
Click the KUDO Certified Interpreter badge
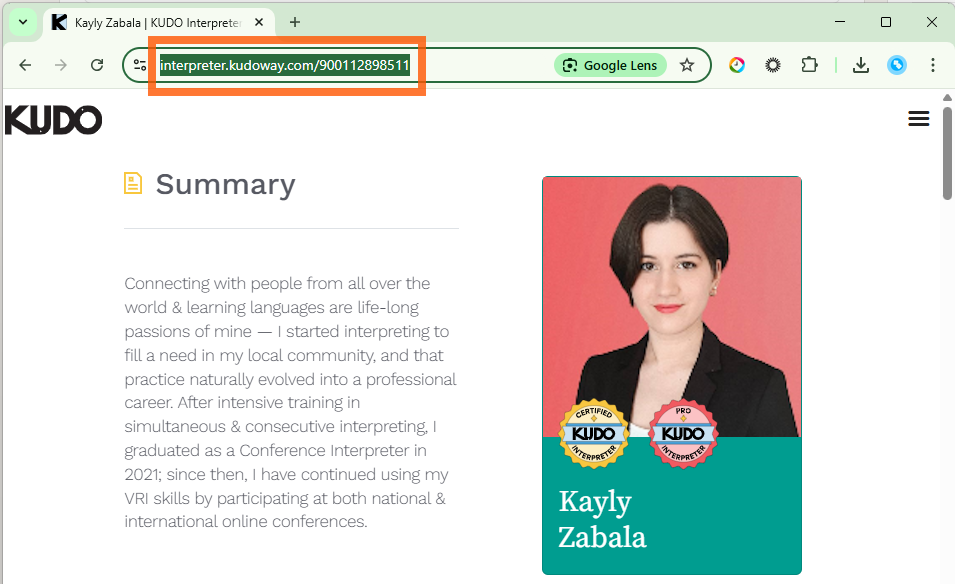[x=594, y=434]
